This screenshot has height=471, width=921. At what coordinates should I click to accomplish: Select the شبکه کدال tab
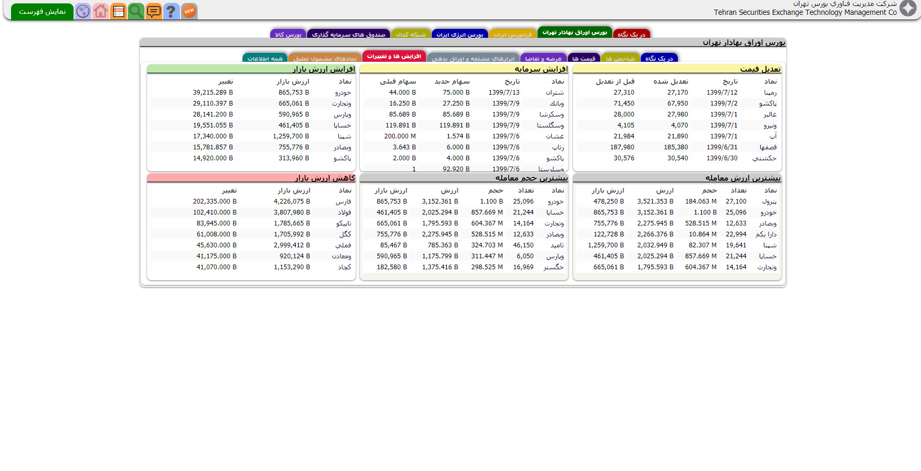coord(410,35)
